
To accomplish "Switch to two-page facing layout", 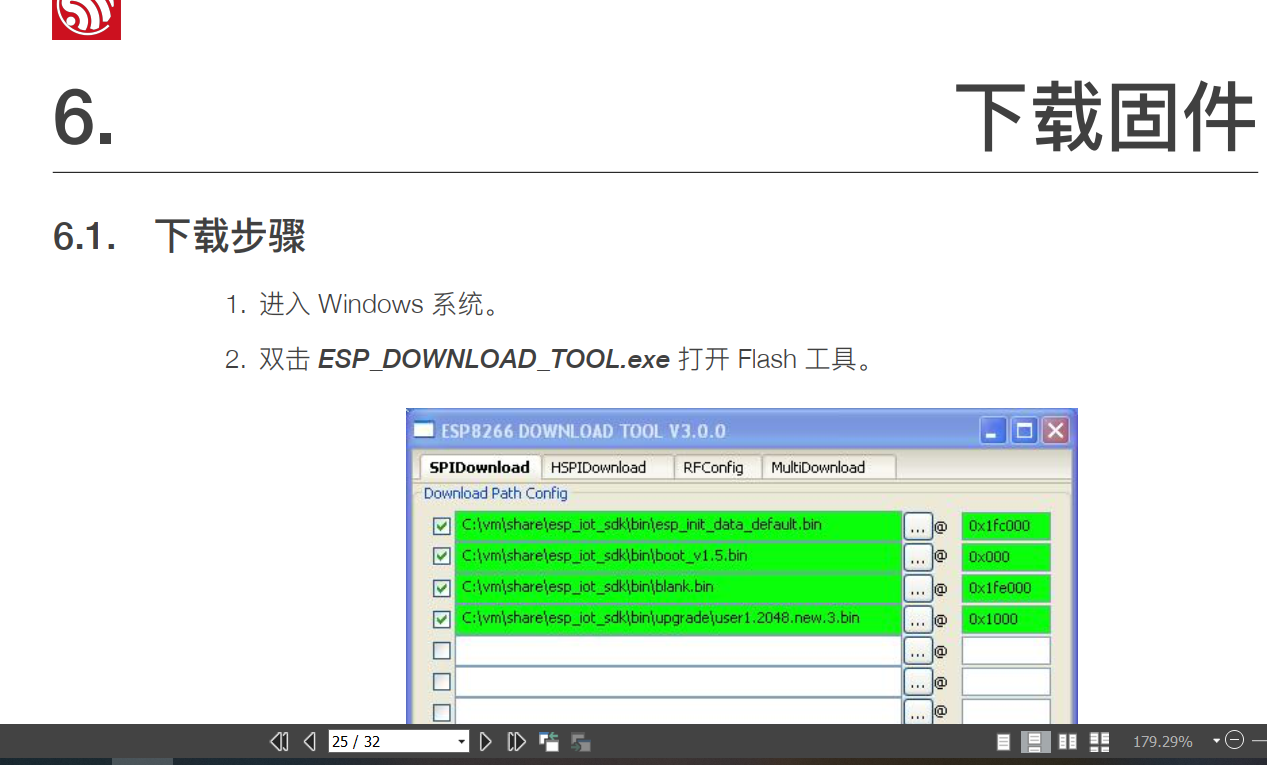I will (x=1068, y=742).
